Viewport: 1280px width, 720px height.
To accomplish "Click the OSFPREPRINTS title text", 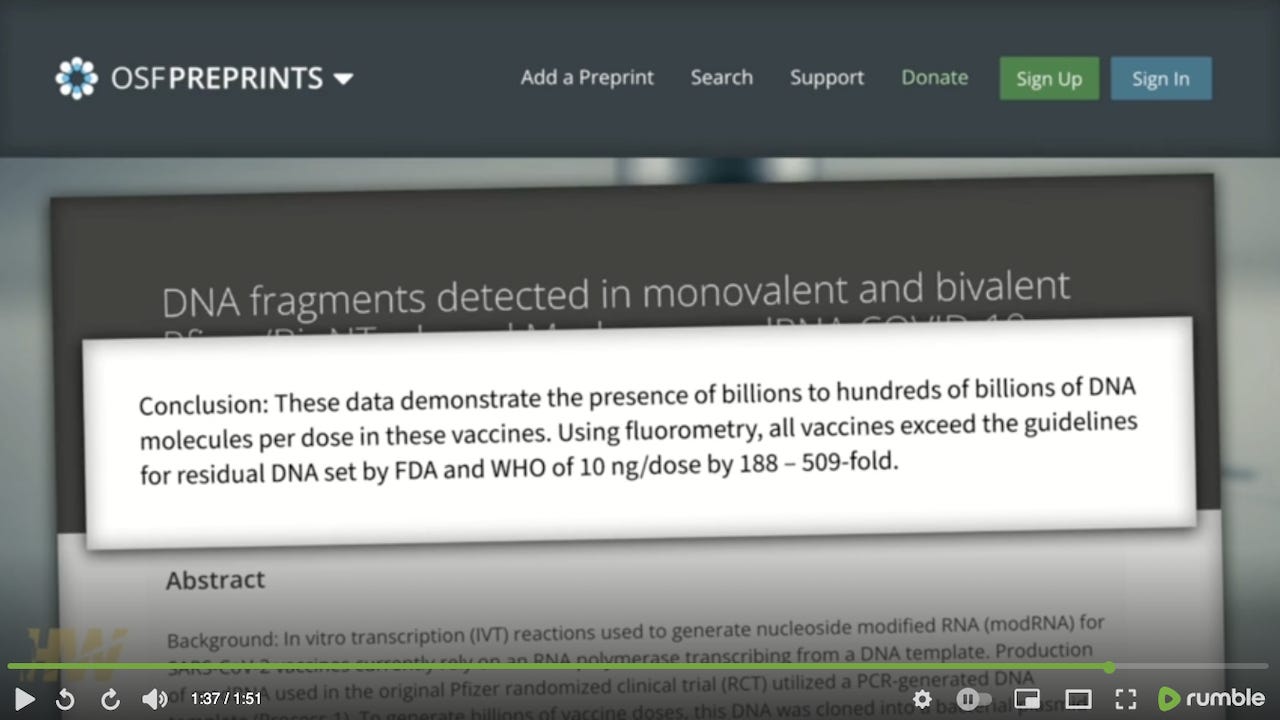I will click(x=216, y=78).
